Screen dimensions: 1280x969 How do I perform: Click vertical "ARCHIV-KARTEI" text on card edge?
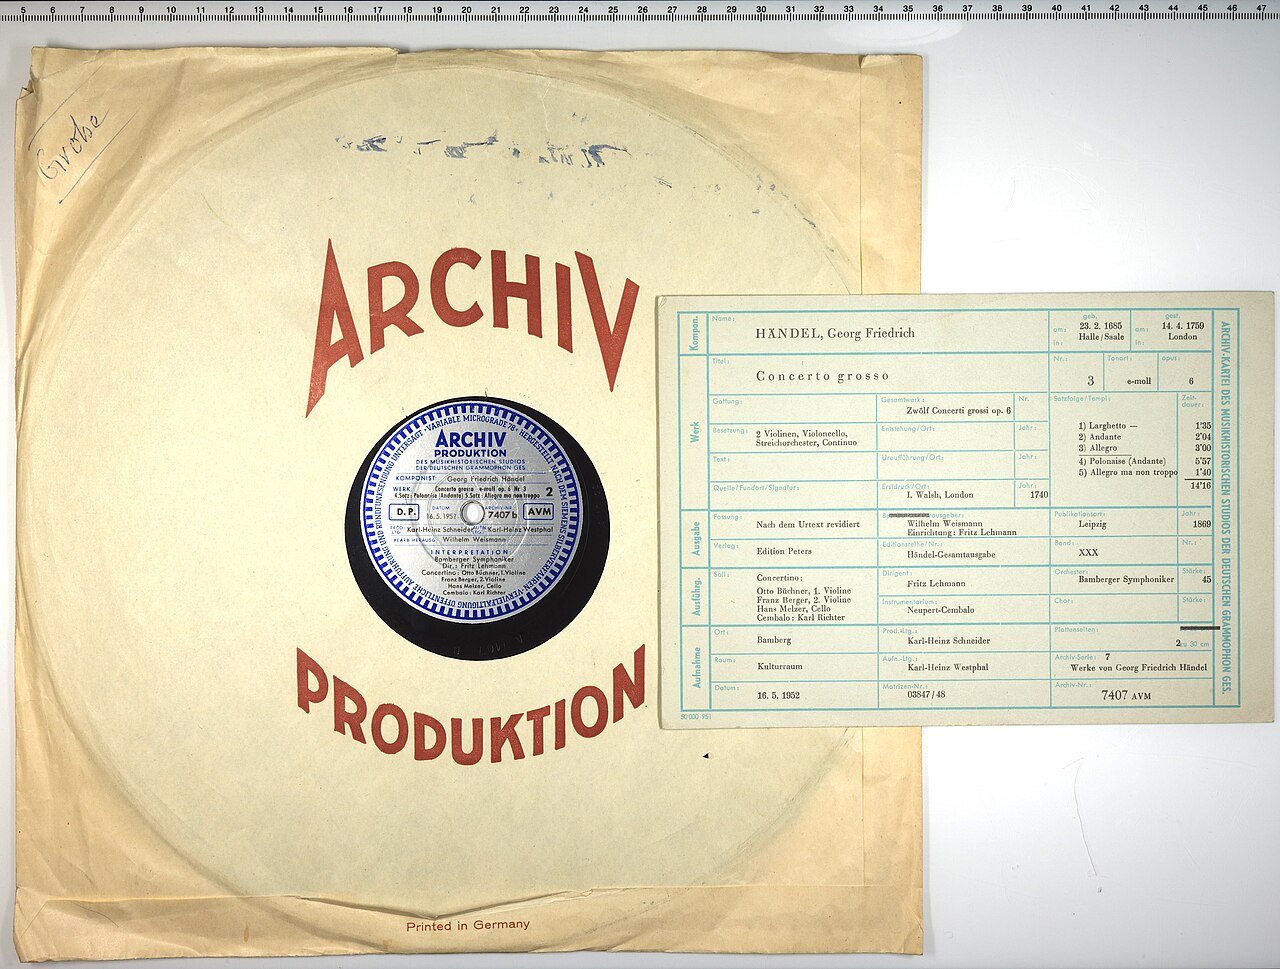point(1225,353)
